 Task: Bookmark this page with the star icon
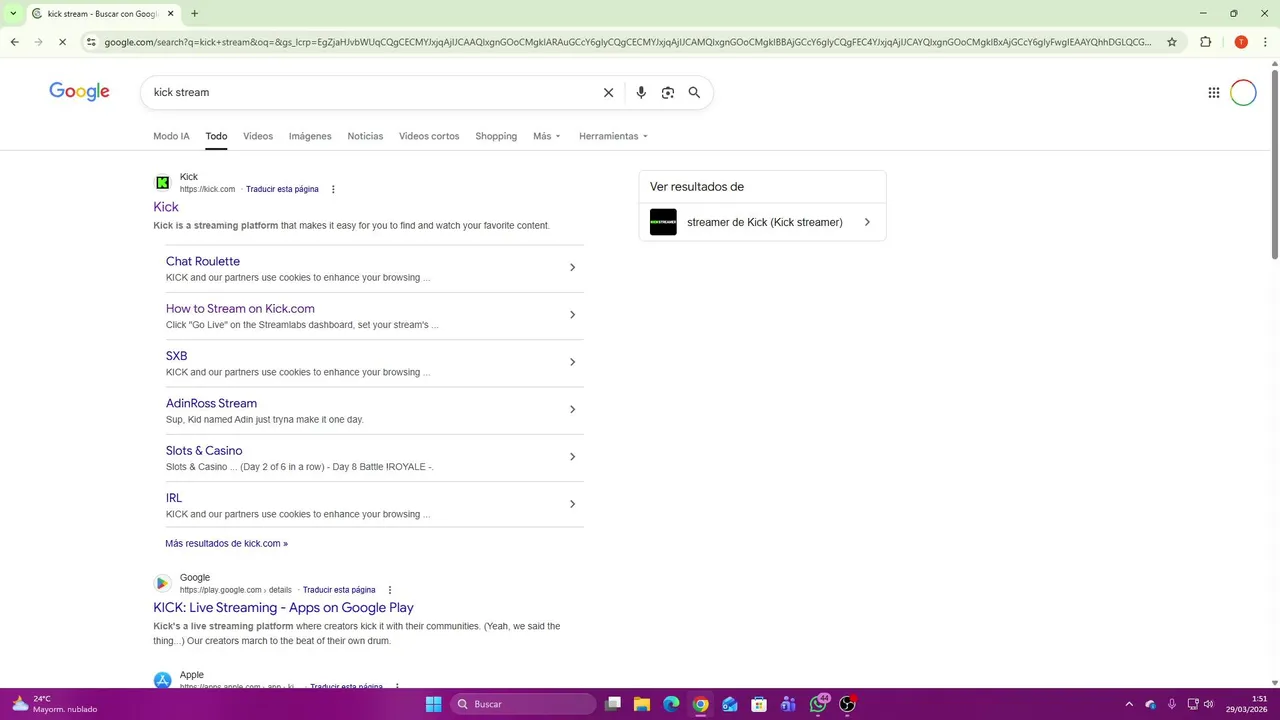[x=1172, y=42]
